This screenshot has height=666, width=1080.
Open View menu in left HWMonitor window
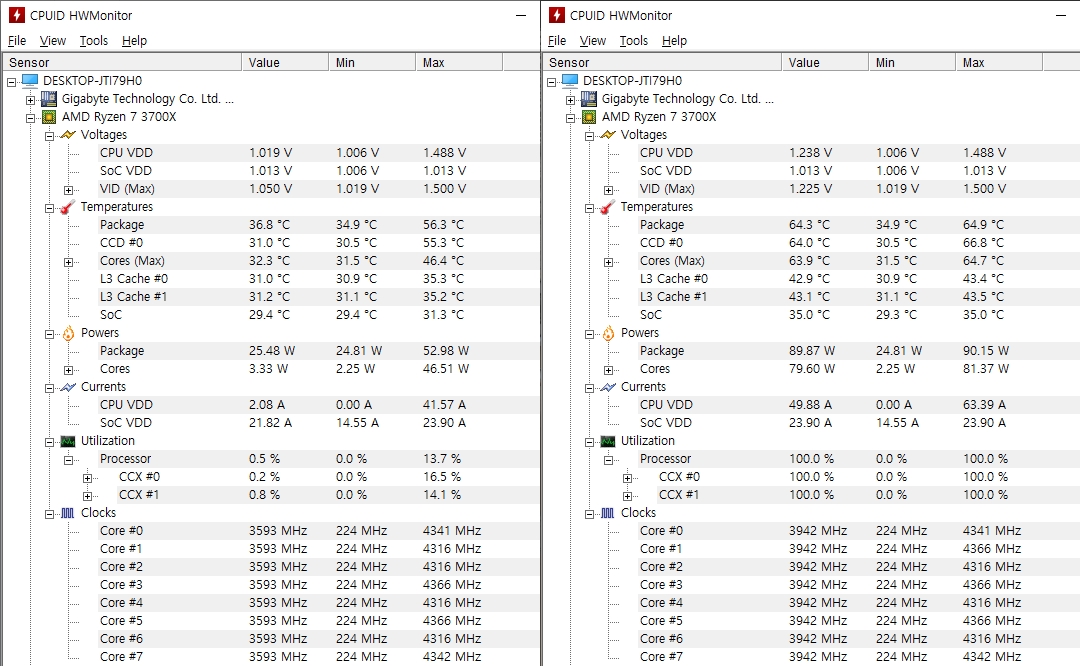[x=52, y=41]
